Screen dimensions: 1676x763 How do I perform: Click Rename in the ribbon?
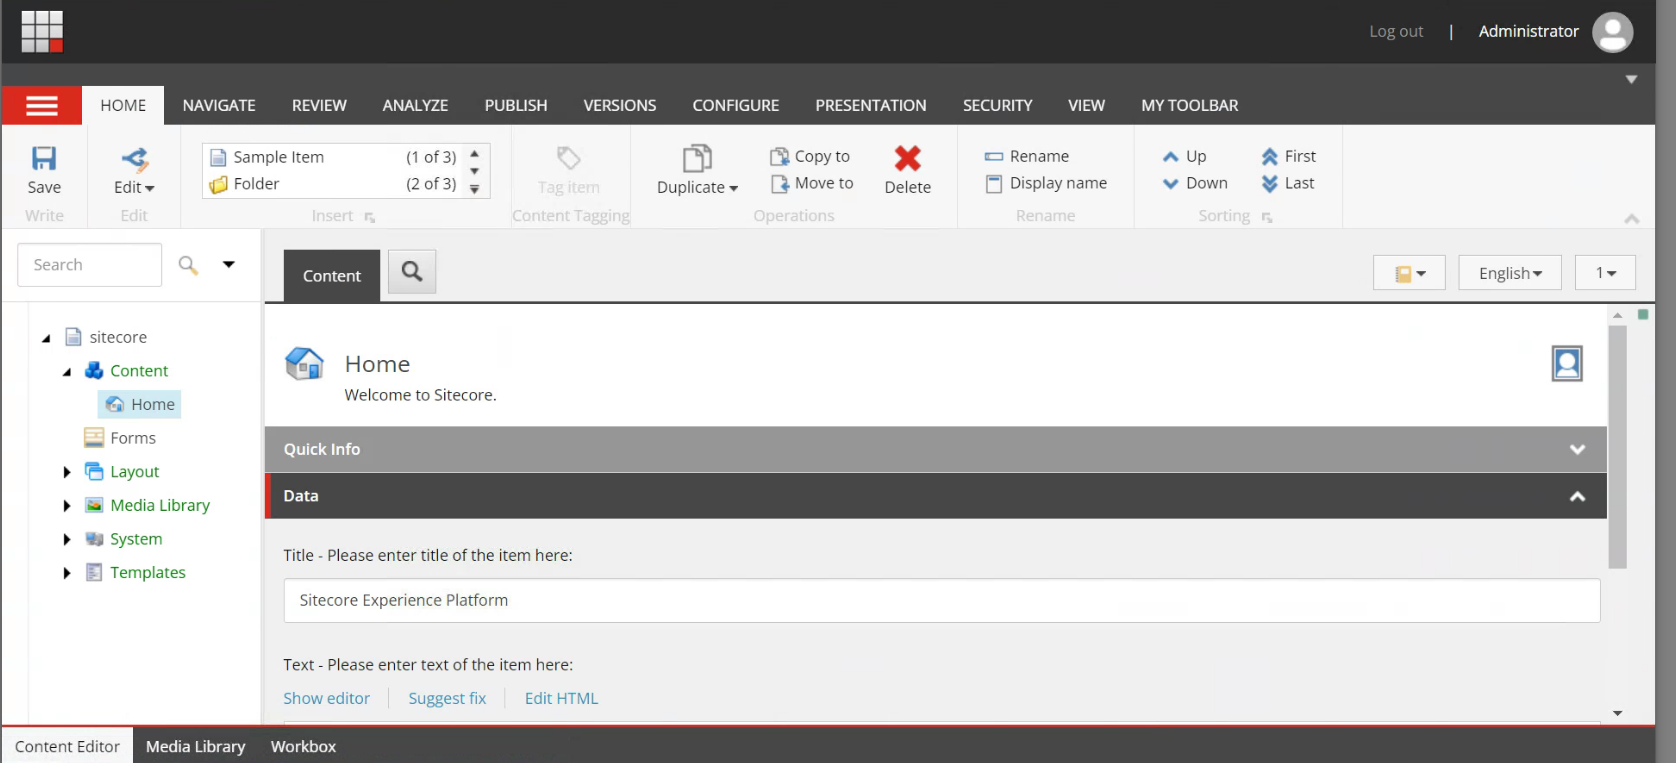click(1027, 156)
